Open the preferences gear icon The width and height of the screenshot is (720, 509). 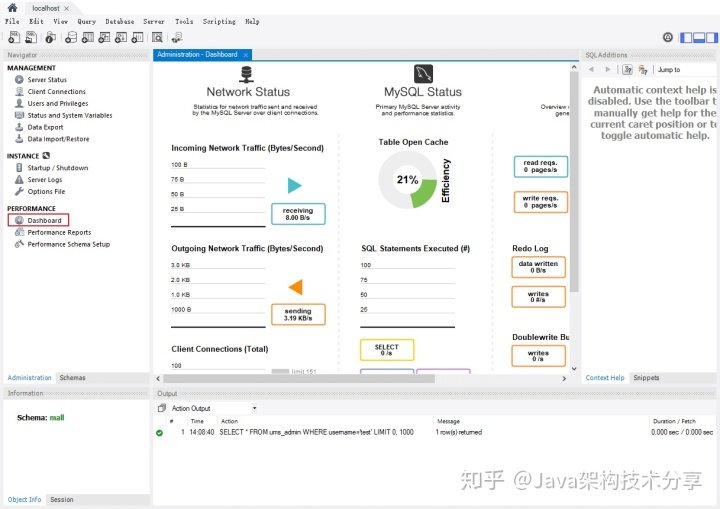coord(668,37)
